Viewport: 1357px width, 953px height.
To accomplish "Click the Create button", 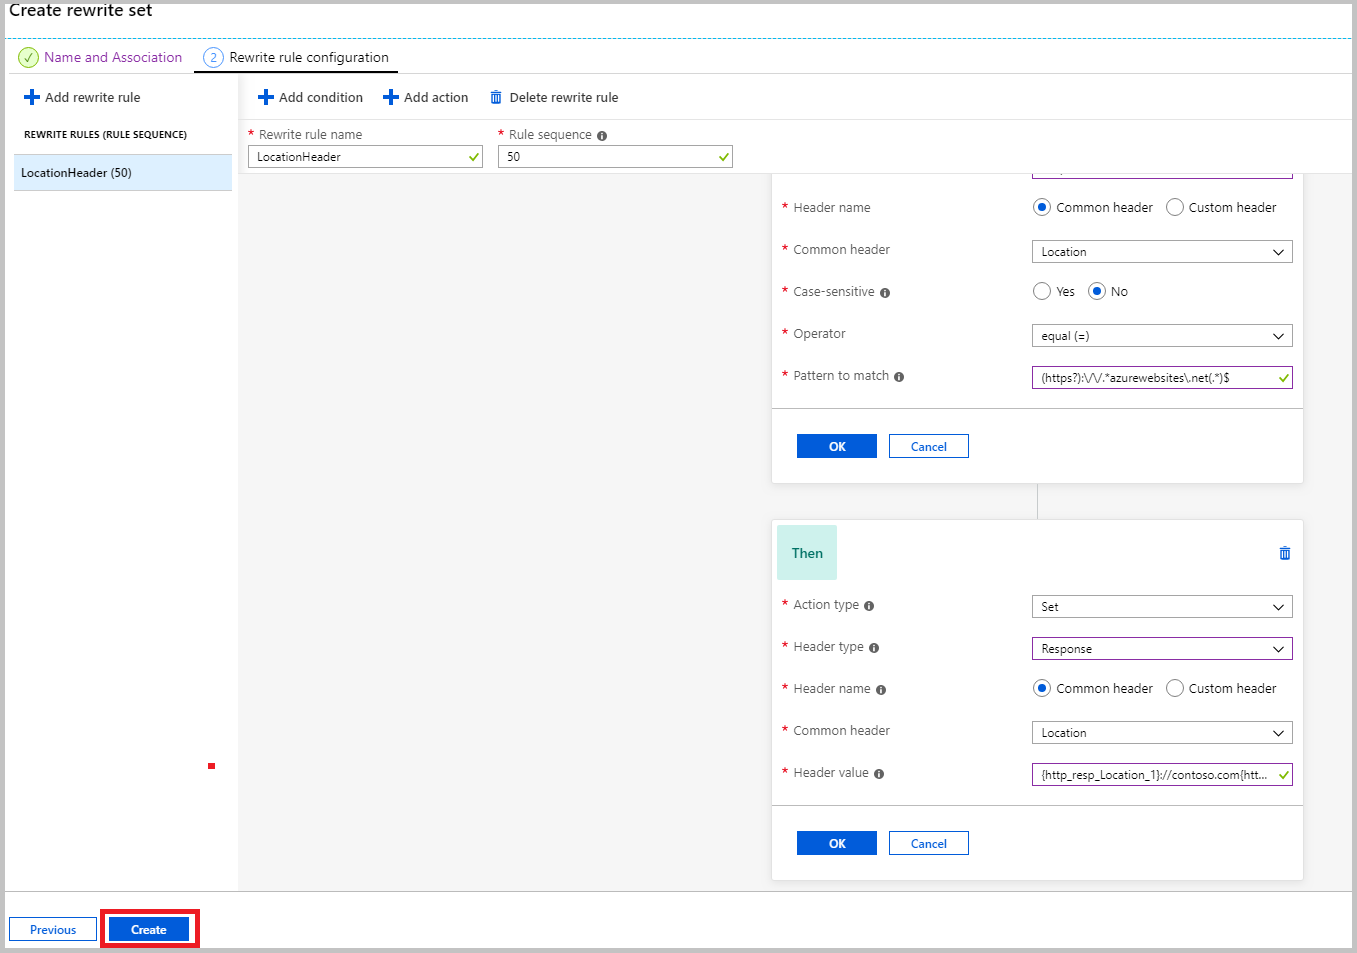I will click(149, 928).
